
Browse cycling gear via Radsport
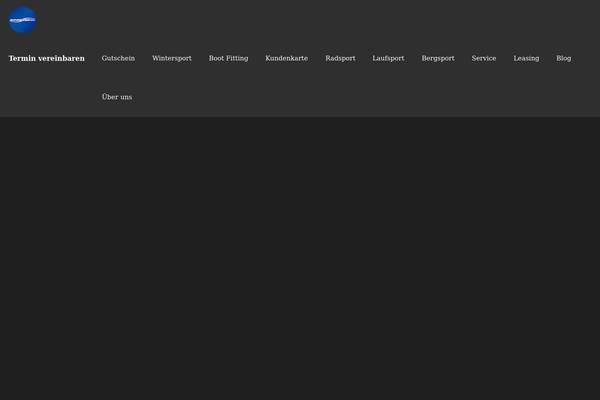(x=340, y=59)
